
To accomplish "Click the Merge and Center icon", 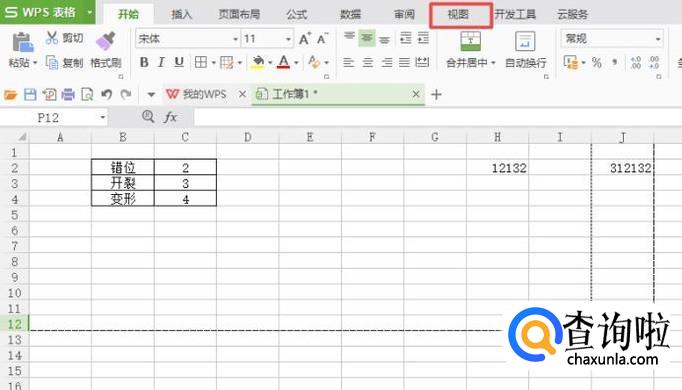I will (x=470, y=41).
